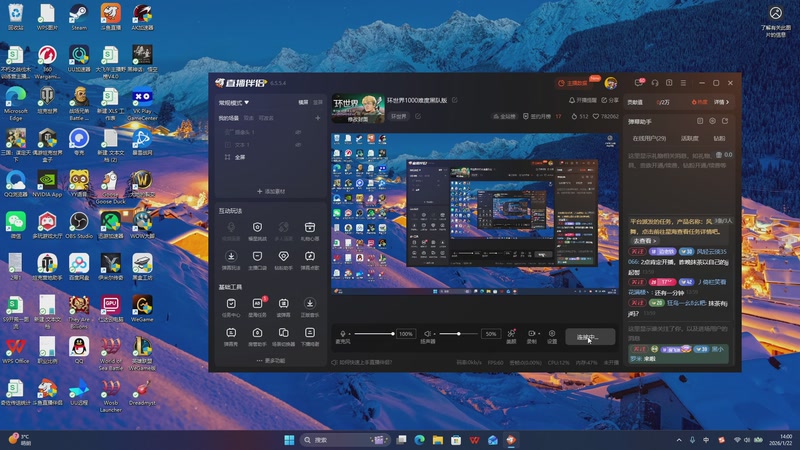Click the middle settings icon in 弹幕助手 header
Screen dimensions: 800x450
coord(712,121)
